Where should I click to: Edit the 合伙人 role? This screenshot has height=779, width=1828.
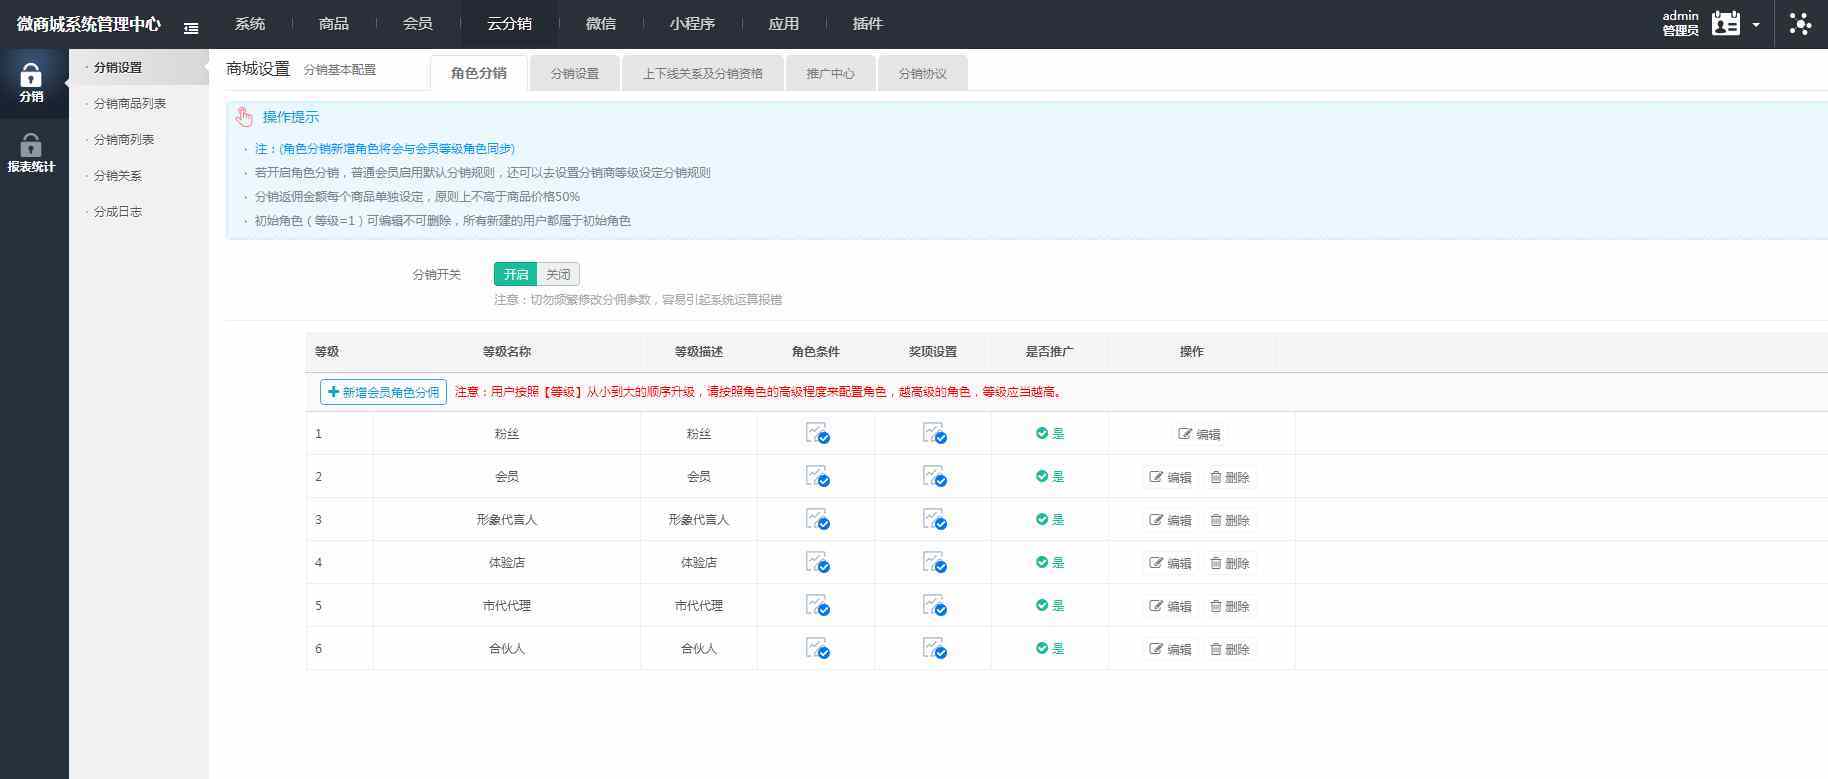[x=1170, y=649]
